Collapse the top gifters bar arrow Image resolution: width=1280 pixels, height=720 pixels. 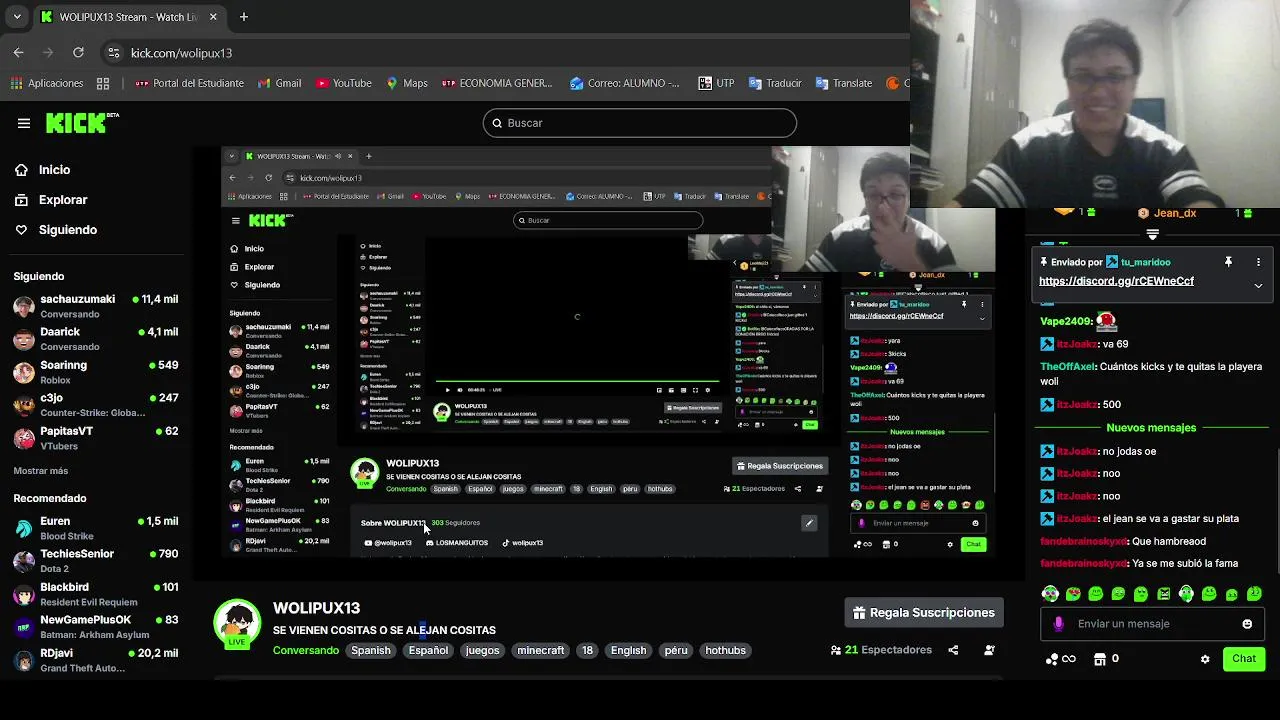pyautogui.click(x=1152, y=235)
